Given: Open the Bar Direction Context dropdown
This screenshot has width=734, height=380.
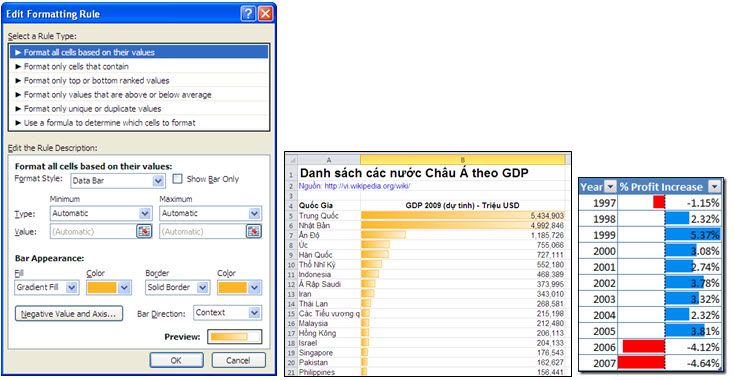Looking at the screenshot, I should pyautogui.click(x=255, y=313).
